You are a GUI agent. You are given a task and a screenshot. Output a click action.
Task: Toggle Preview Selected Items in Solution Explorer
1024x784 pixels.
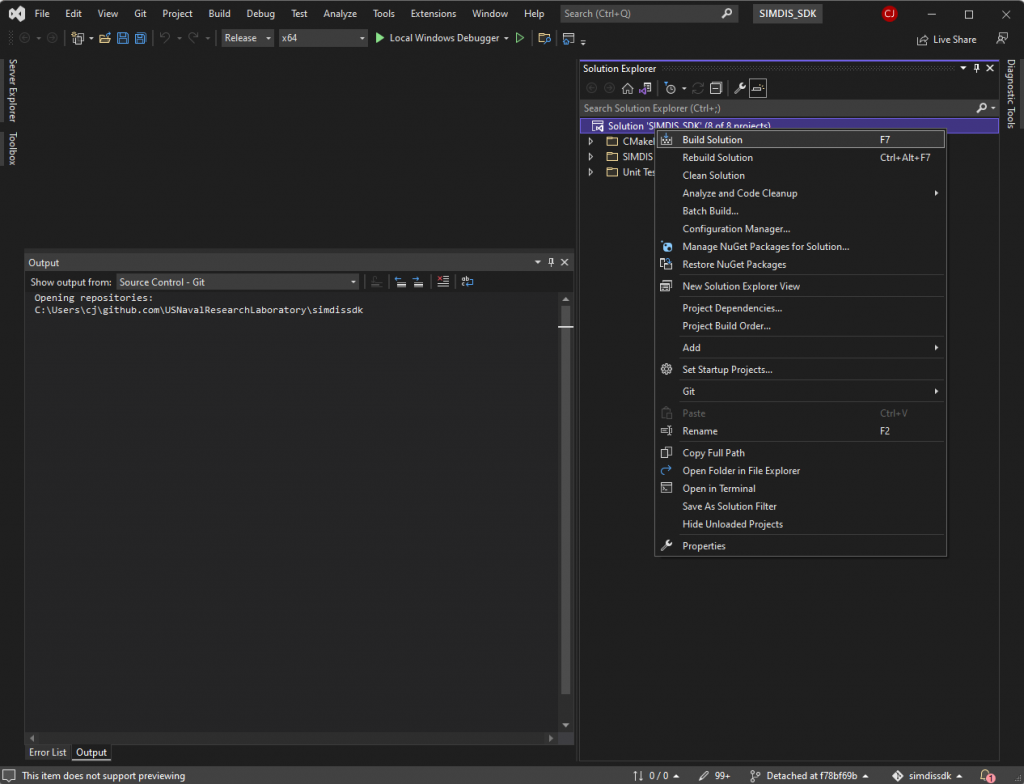coord(758,88)
